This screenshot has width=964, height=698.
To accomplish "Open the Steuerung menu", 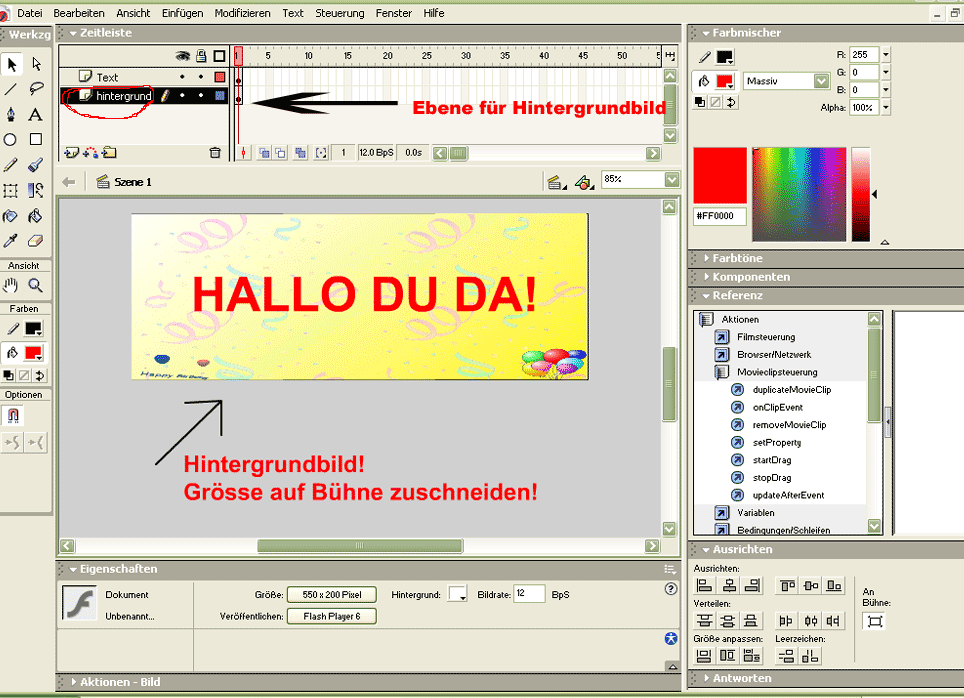I will [340, 13].
